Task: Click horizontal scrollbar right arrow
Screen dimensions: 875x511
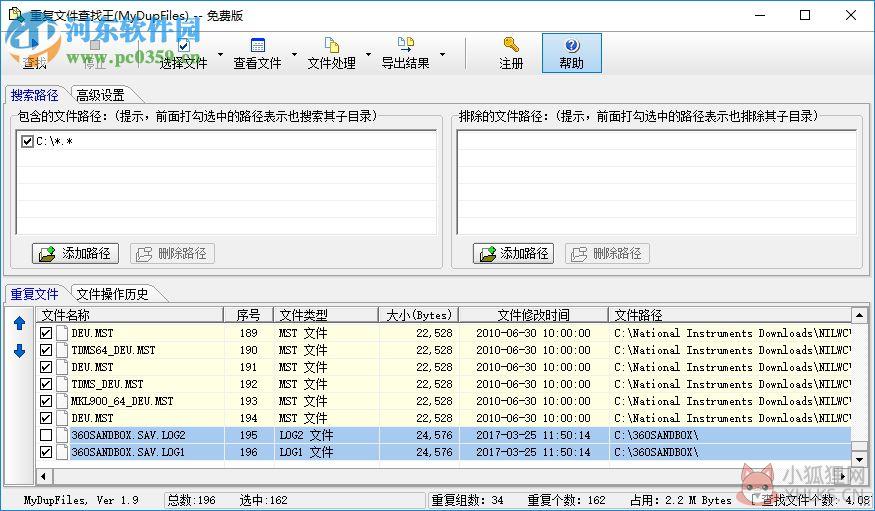Action: coord(844,476)
